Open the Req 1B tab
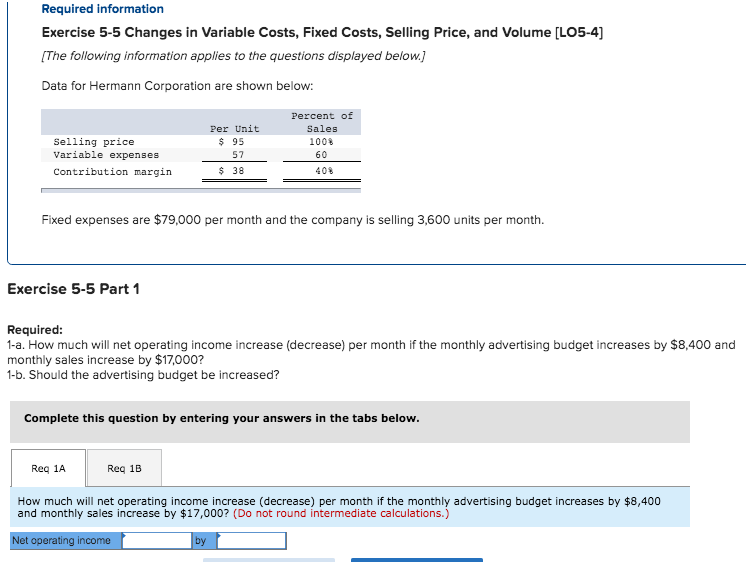The image size is (746, 565). (x=124, y=468)
